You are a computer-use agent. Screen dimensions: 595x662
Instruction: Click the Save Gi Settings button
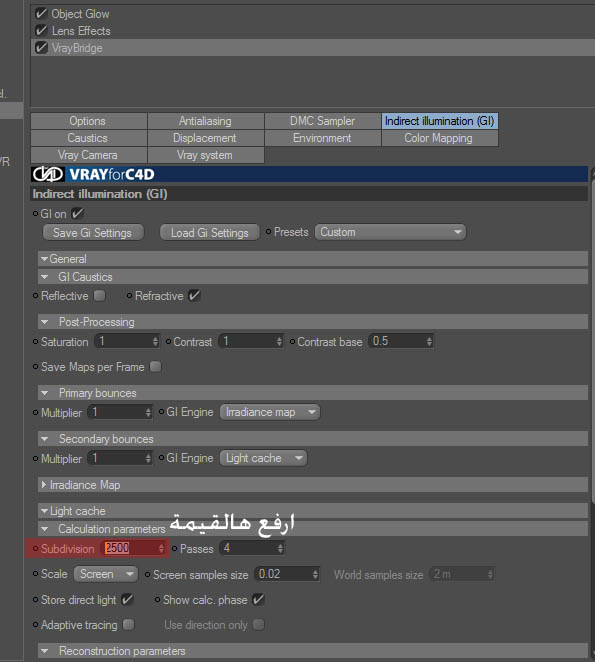point(93,233)
